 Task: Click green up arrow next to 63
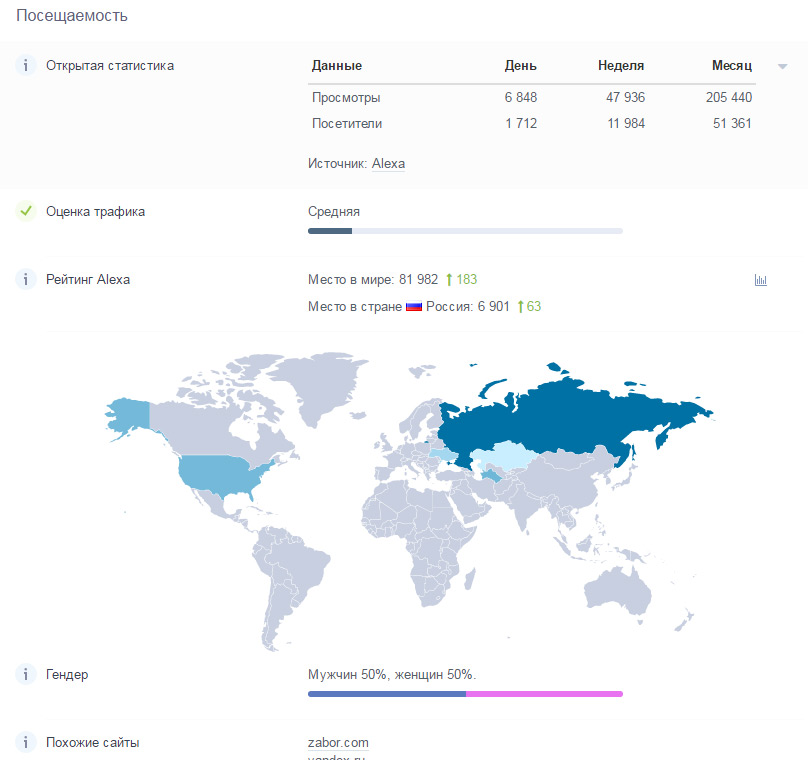pyautogui.click(x=520, y=307)
